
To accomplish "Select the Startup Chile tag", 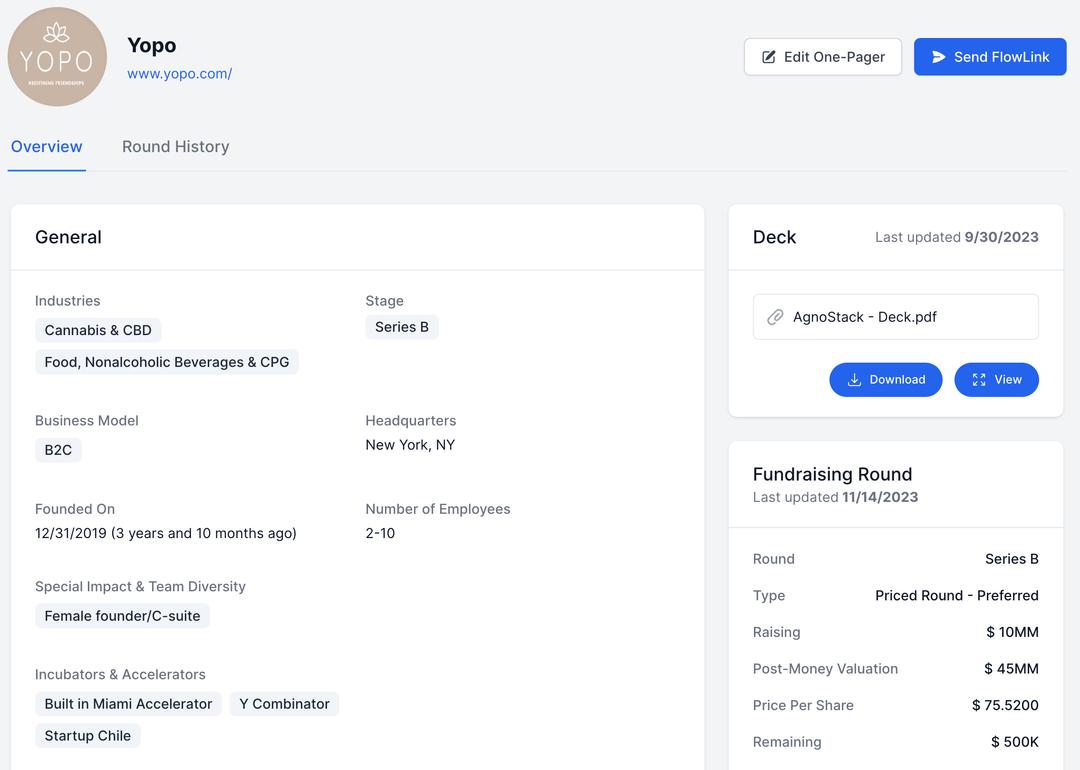I will coord(88,736).
